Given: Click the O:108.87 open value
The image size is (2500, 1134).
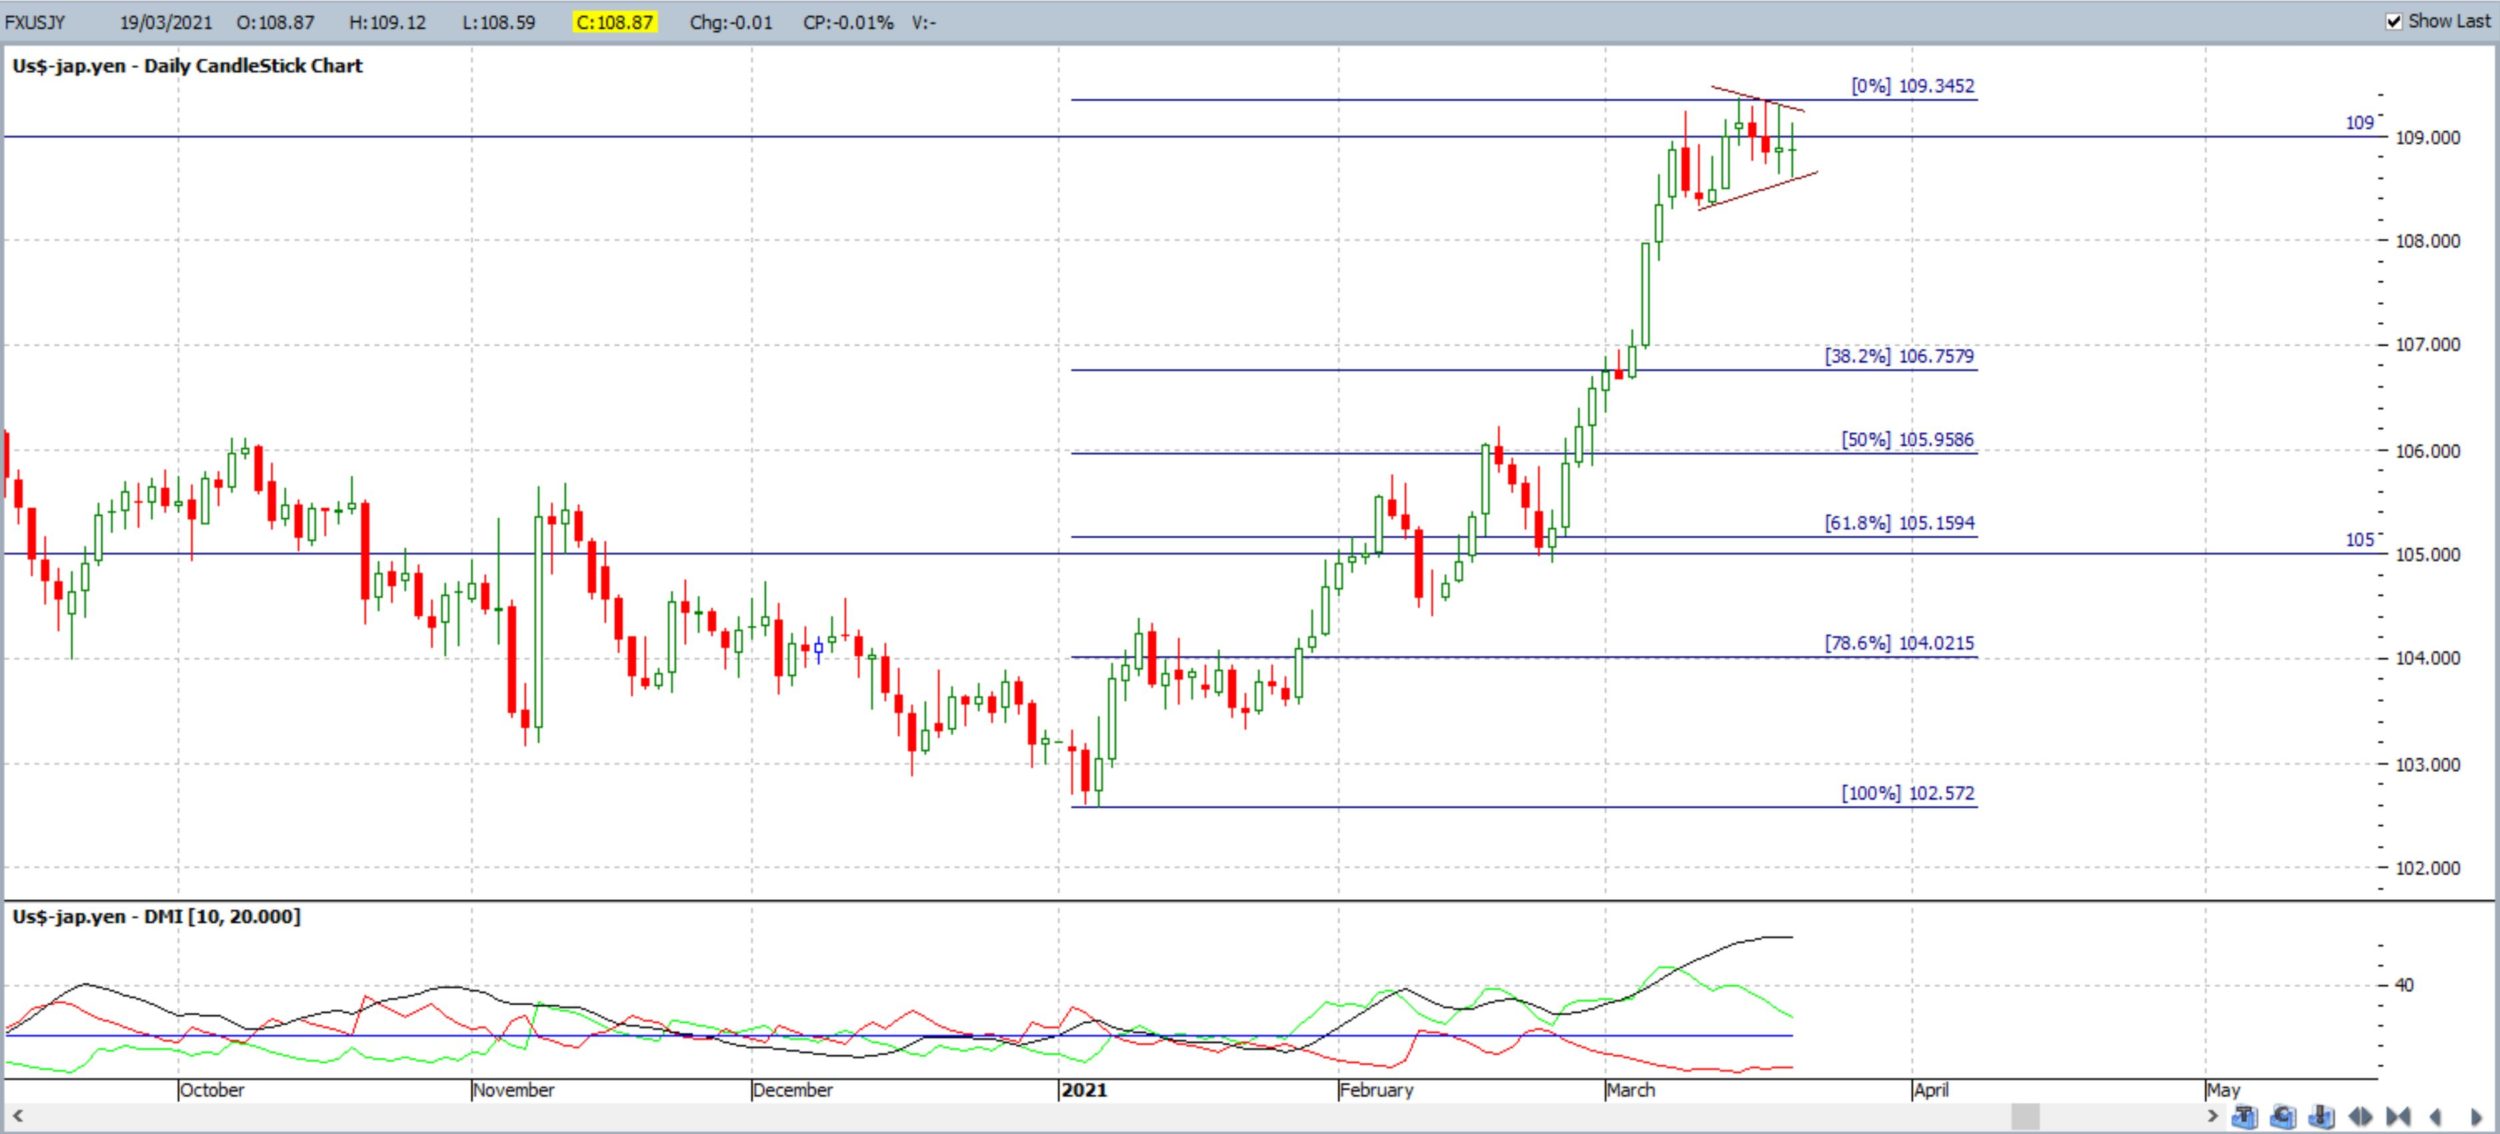Looking at the screenshot, I should [x=275, y=22].
